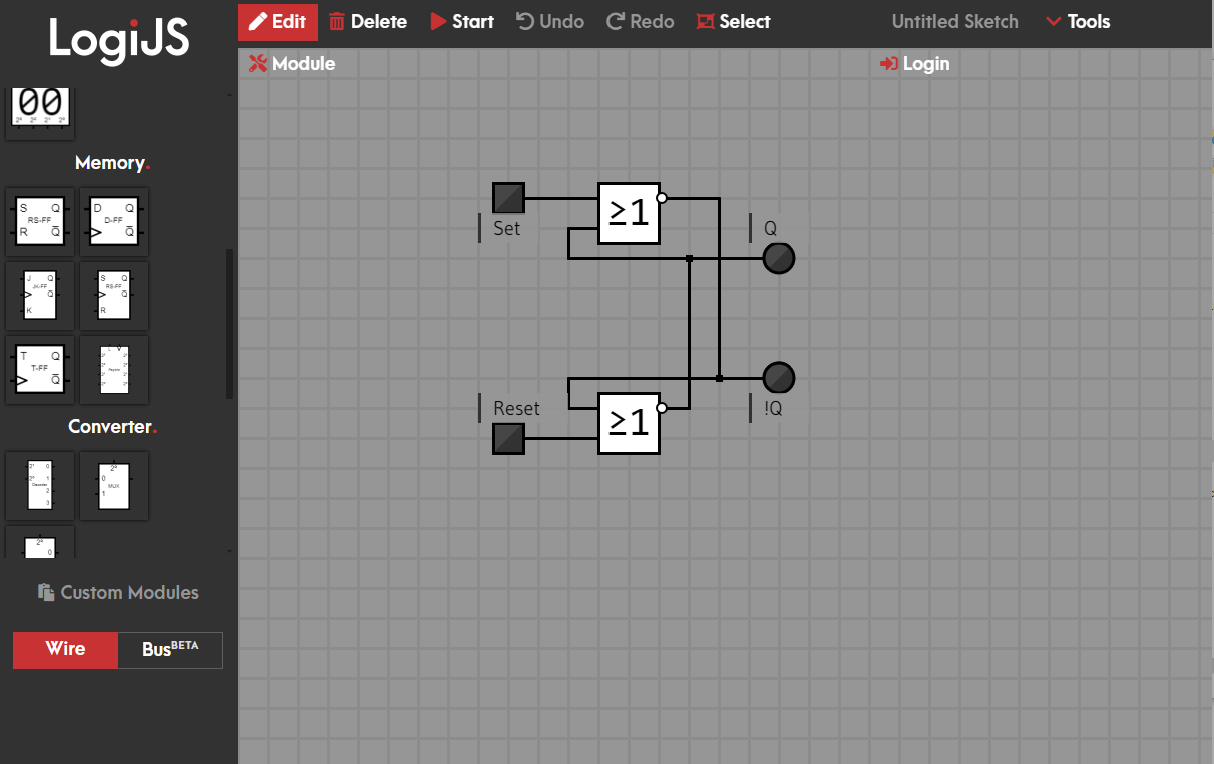1214x764 pixels.
Task: Select the clocked RS-FF component
Action: coord(114,296)
